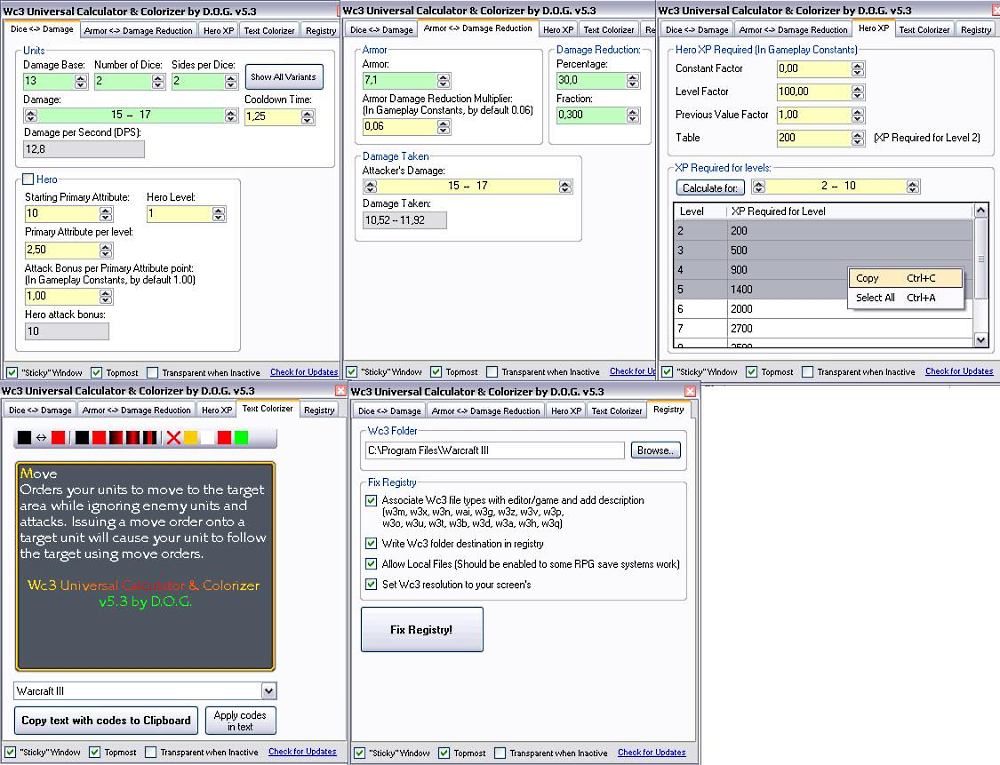Click the Browse.. button for Wc3 Folder

(x=656, y=450)
